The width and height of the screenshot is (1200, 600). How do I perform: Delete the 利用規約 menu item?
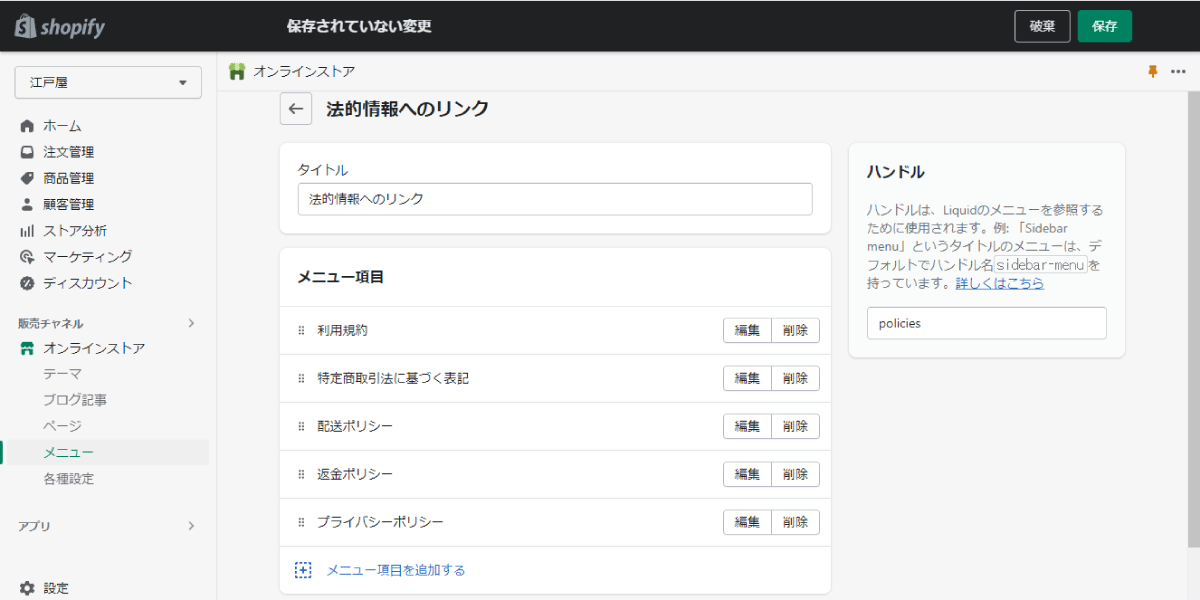click(796, 330)
